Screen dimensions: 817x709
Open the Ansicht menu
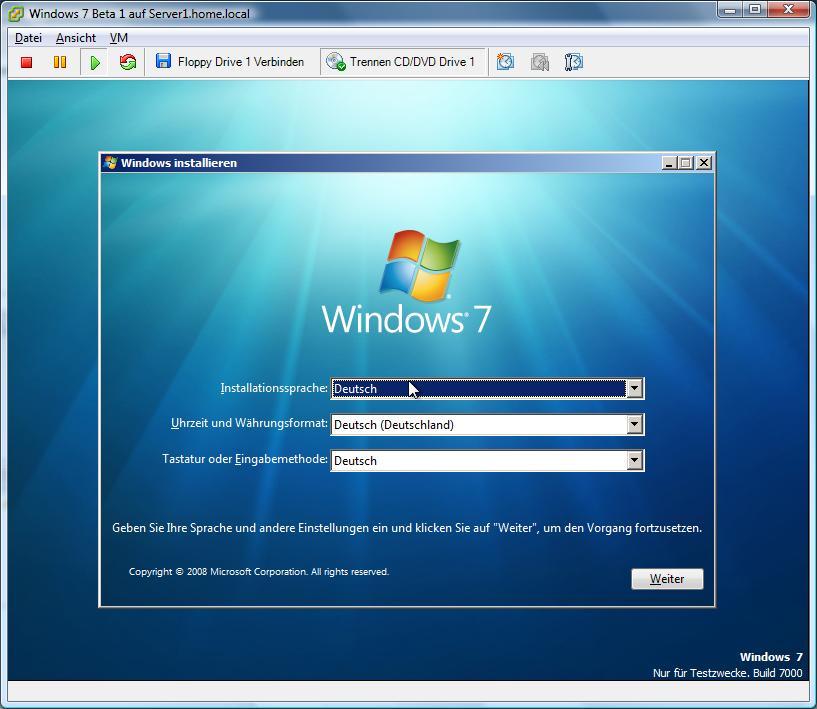click(x=76, y=38)
